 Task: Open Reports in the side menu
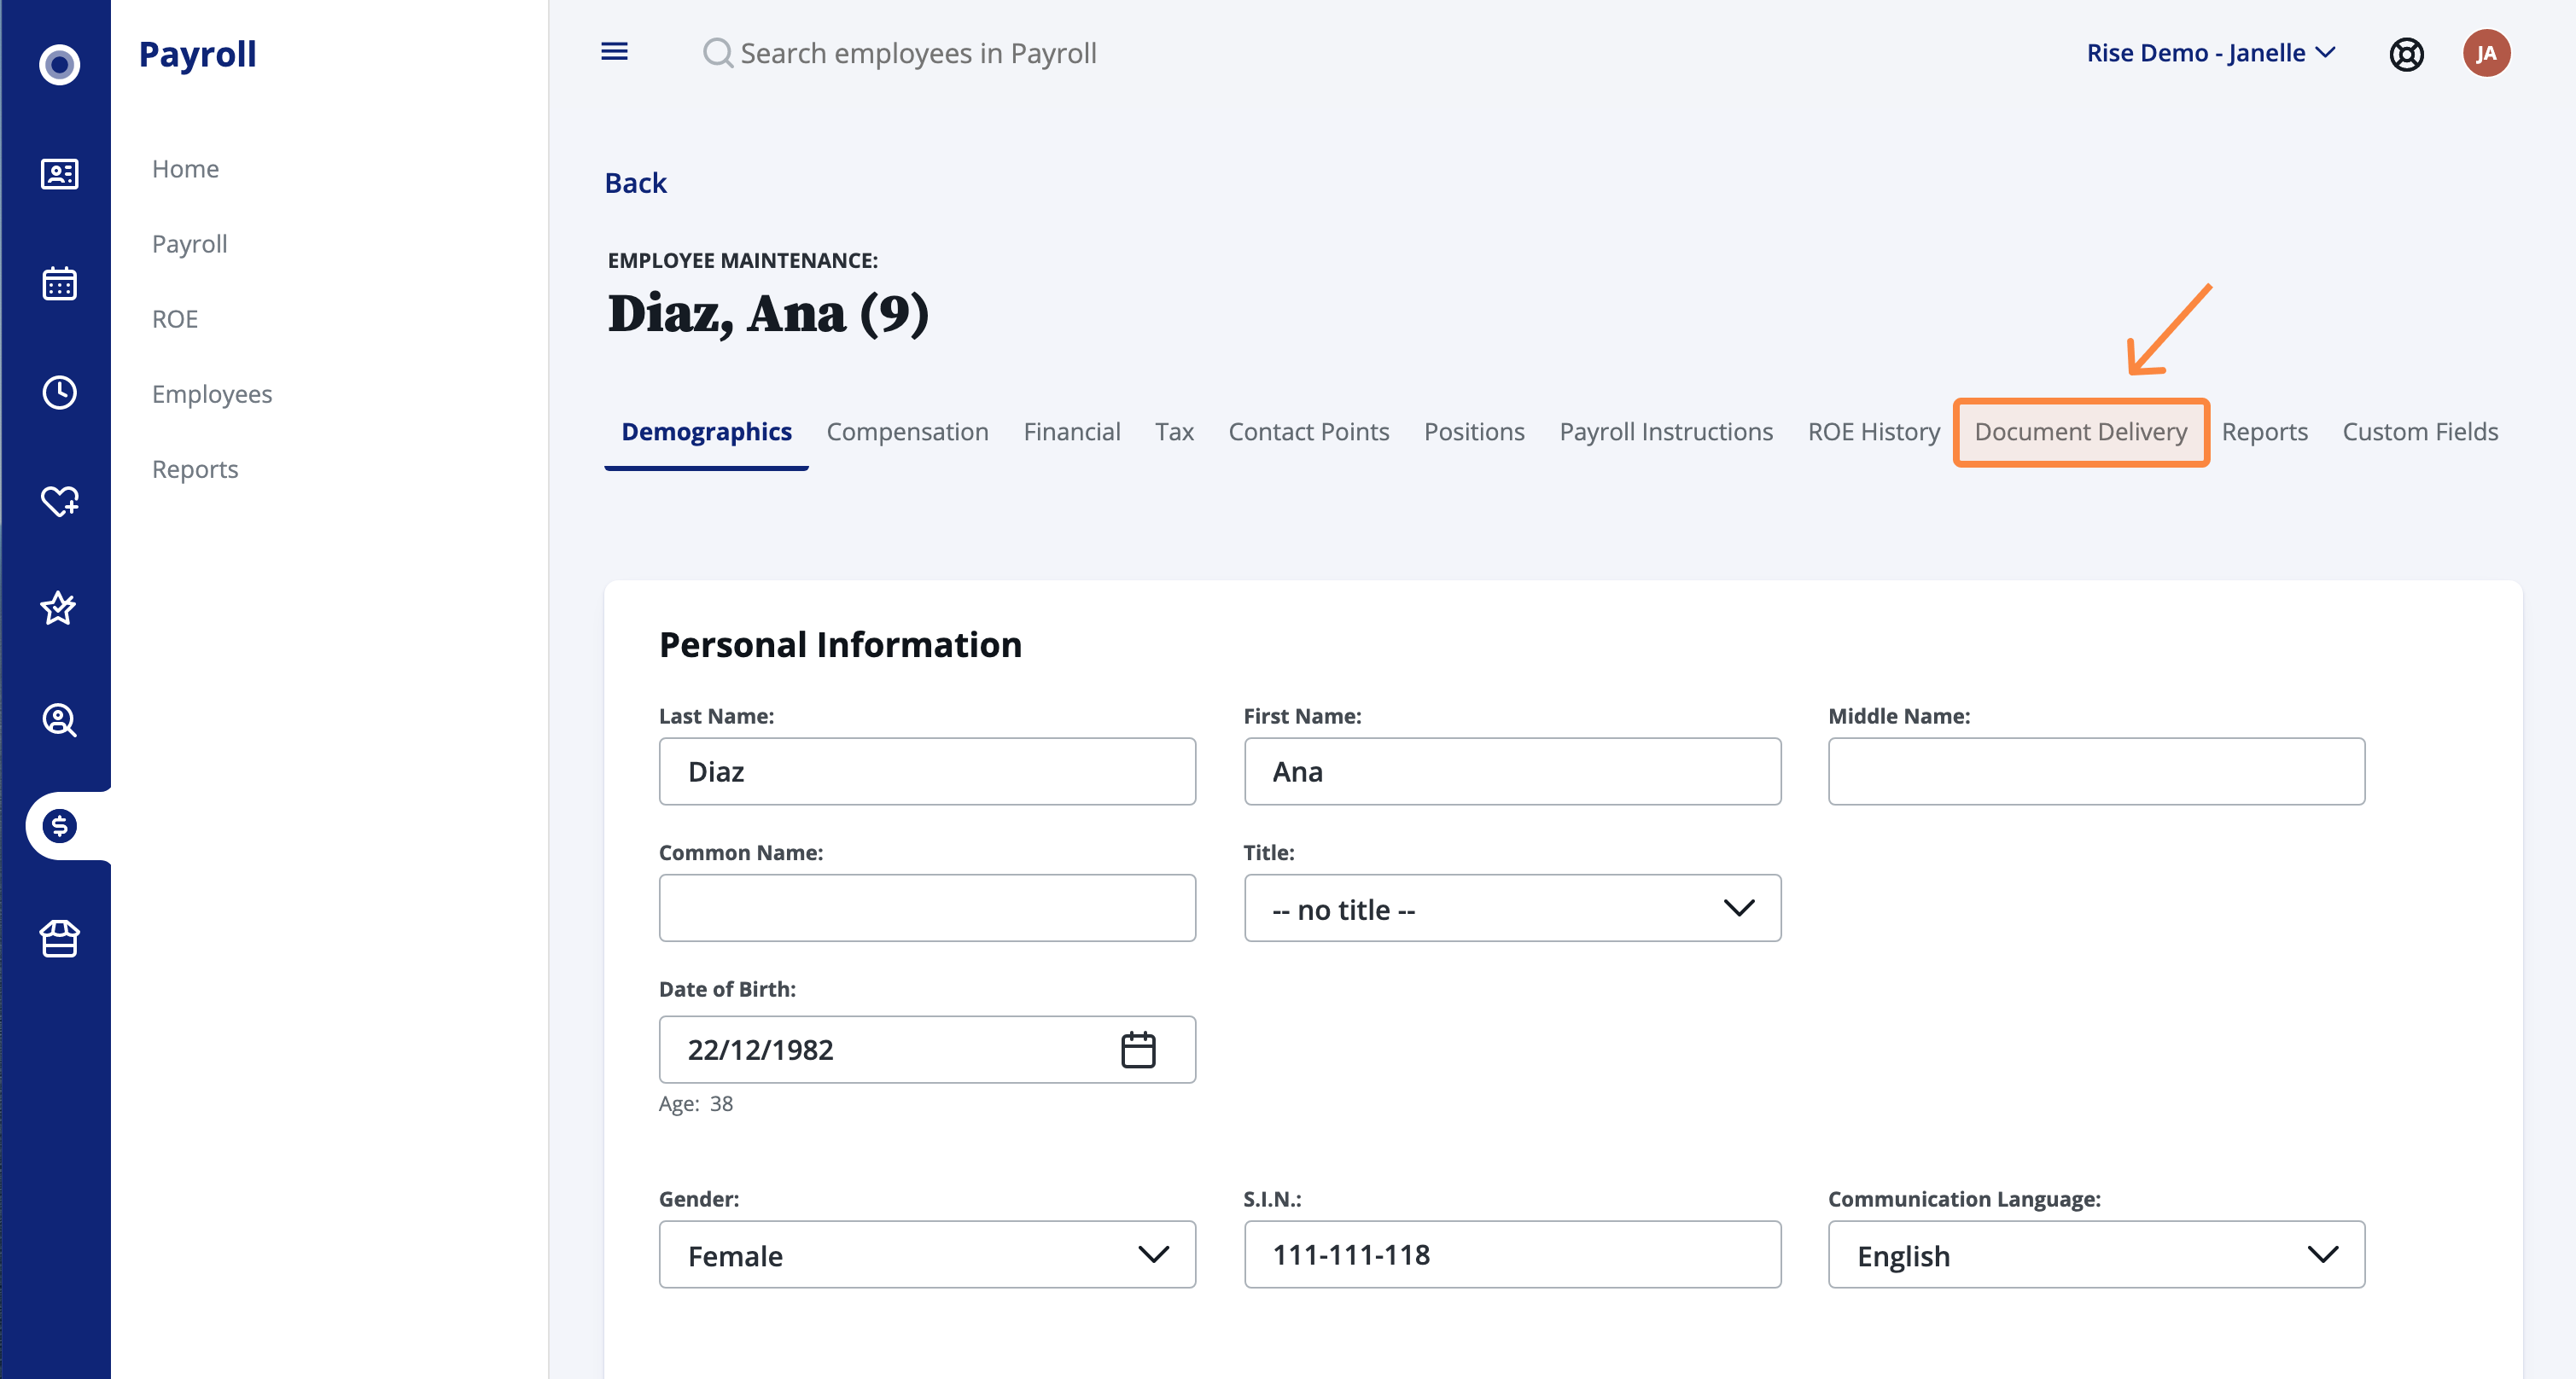coord(194,469)
